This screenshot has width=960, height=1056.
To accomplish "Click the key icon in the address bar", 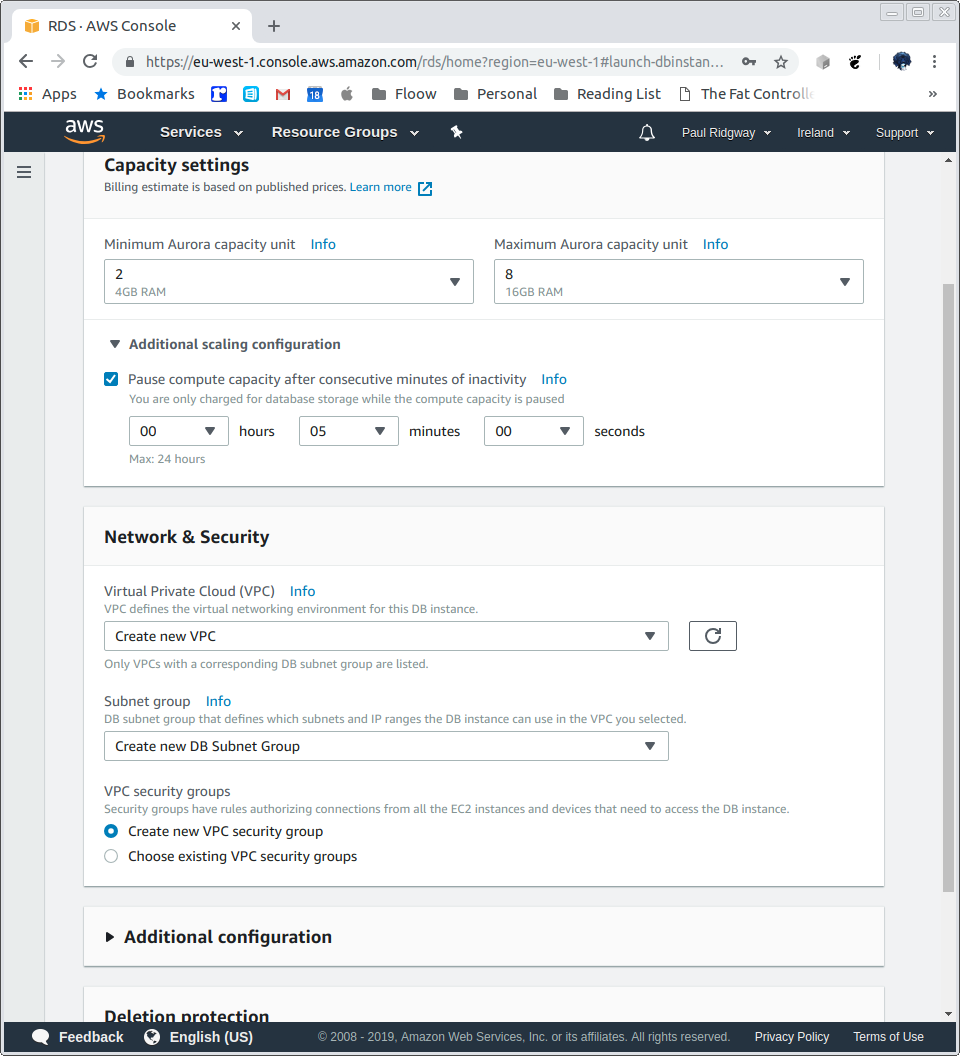I will pyautogui.click(x=749, y=61).
